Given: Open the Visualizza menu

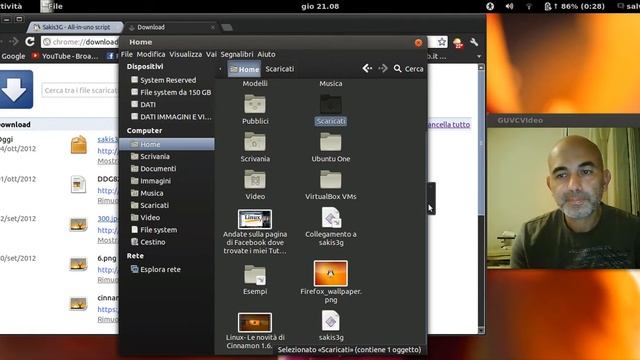Looking at the screenshot, I should [186, 54].
